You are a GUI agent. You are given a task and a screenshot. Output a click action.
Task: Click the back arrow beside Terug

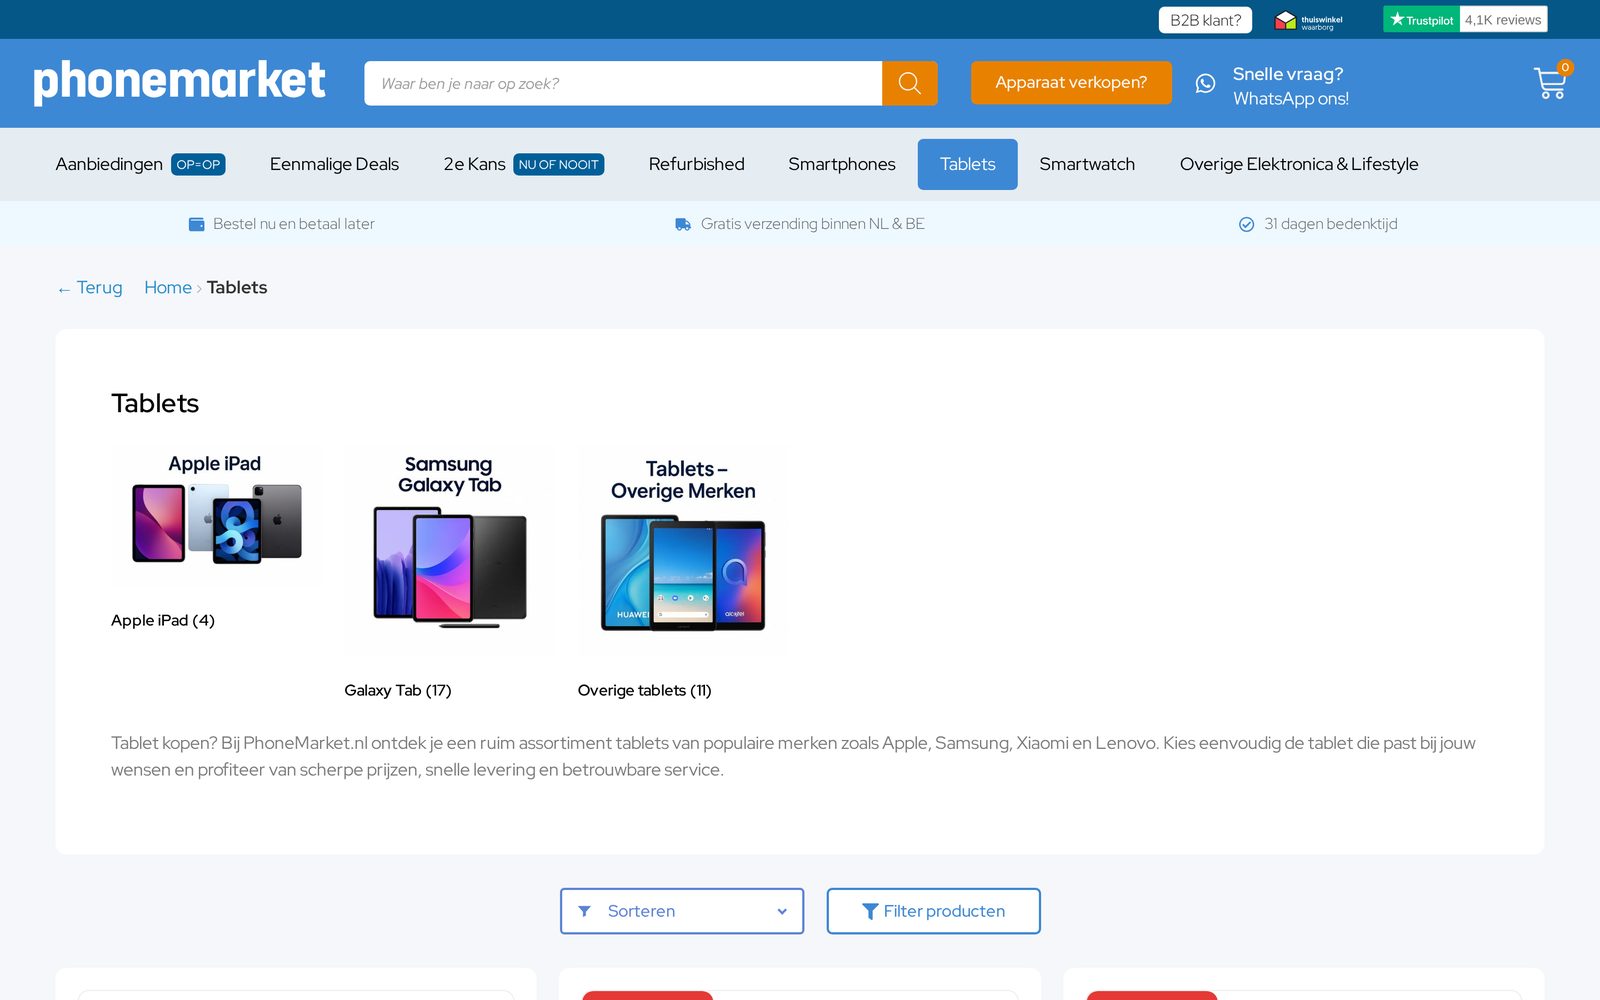tap(64, 289)
